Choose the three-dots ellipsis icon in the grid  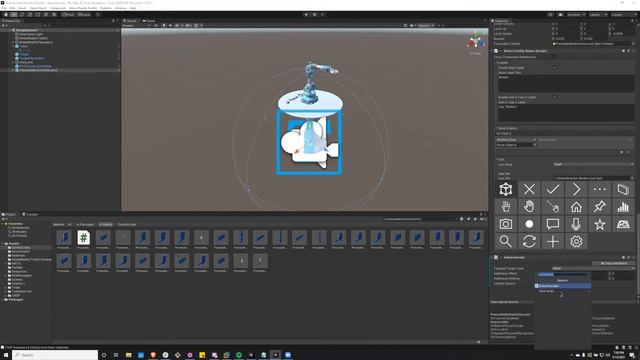pyautogui.click(x=600, y=189)
